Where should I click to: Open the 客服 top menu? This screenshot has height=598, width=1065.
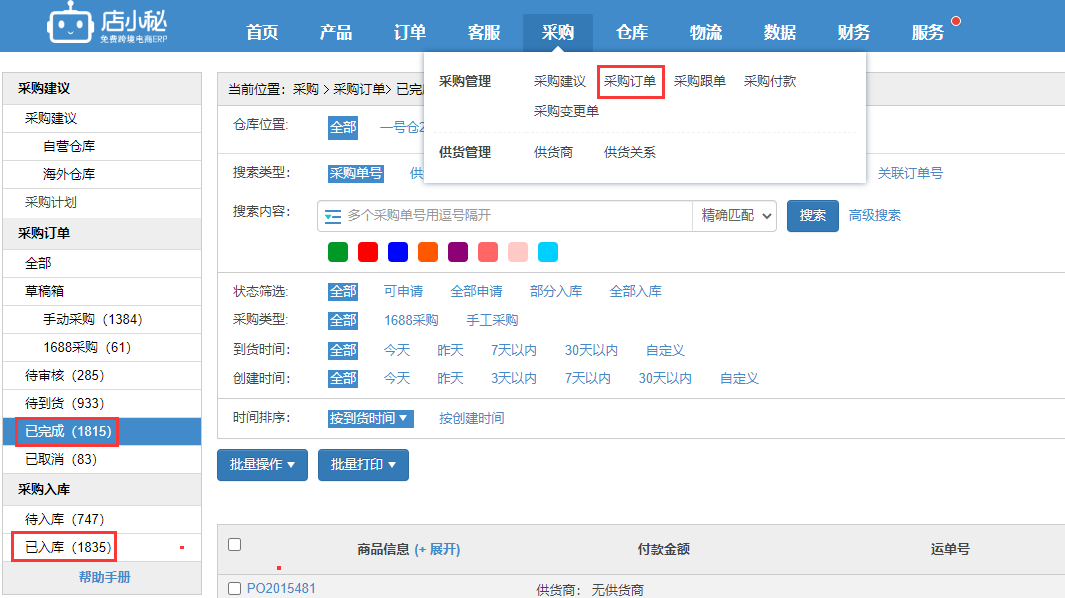click(484, 32)
